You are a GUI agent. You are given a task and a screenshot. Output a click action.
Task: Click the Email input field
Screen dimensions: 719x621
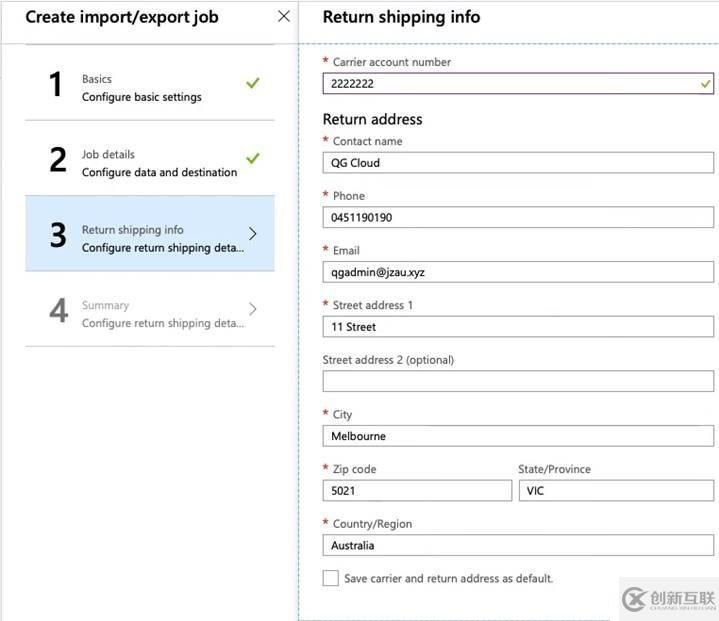pyautogui.click(x=518, y=272)
